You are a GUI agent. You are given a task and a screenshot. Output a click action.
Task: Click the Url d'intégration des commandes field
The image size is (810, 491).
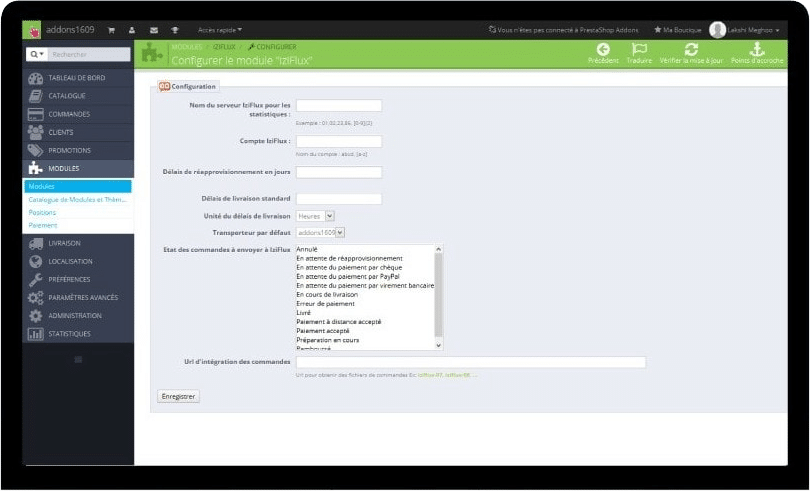[x=471, y=362]
